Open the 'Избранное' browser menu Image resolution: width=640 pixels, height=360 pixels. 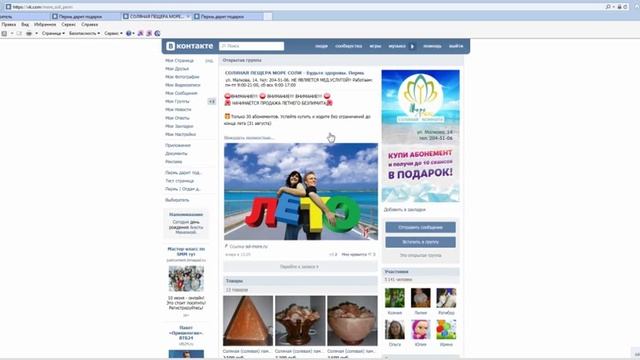coord(45,24)
